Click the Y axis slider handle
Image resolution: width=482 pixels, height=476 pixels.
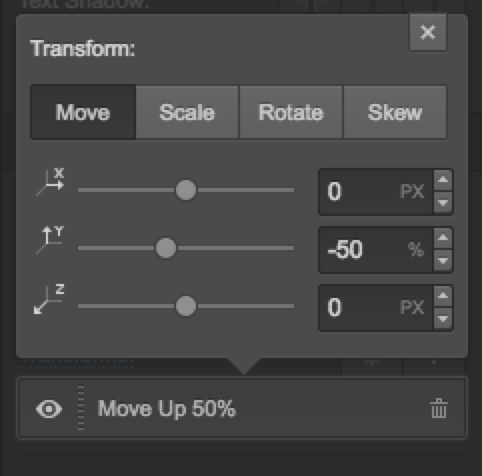pos(166,248)
